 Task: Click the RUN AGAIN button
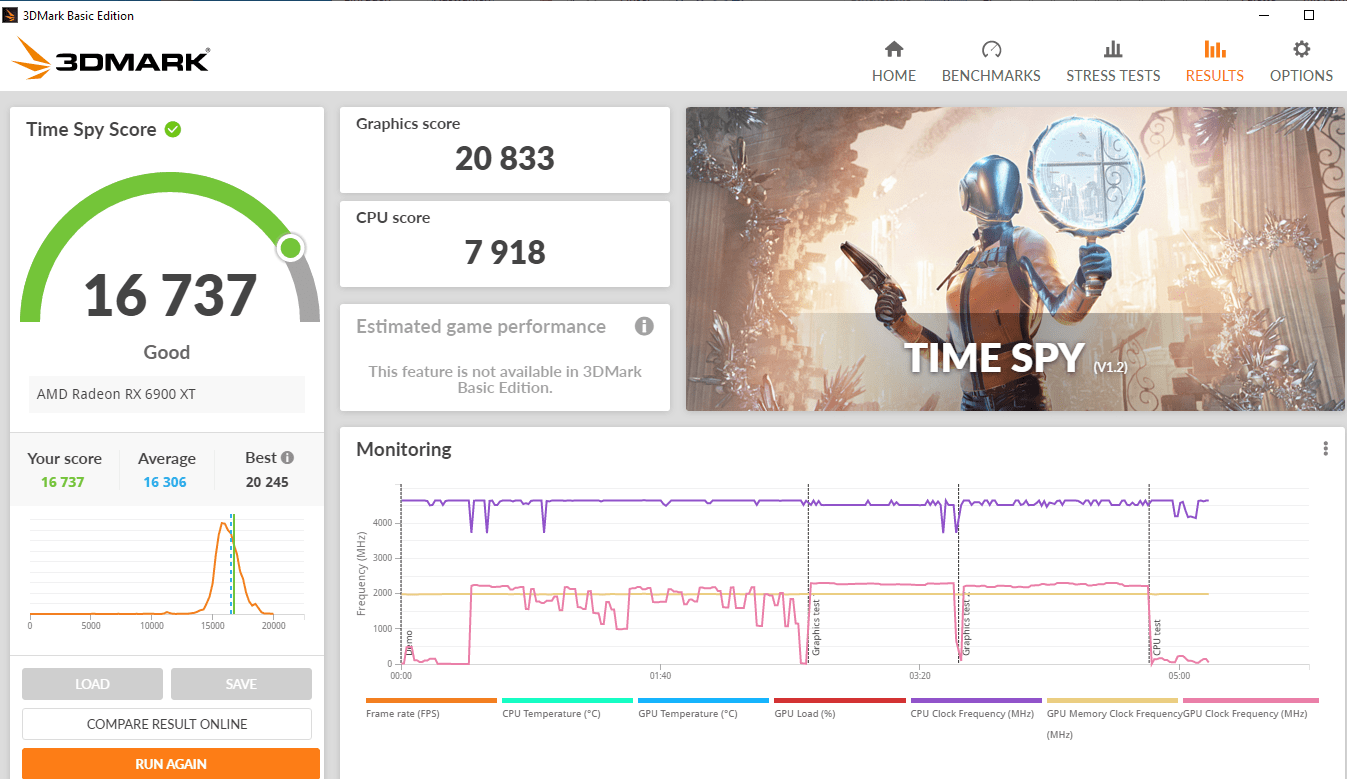[x=171, y=763]
